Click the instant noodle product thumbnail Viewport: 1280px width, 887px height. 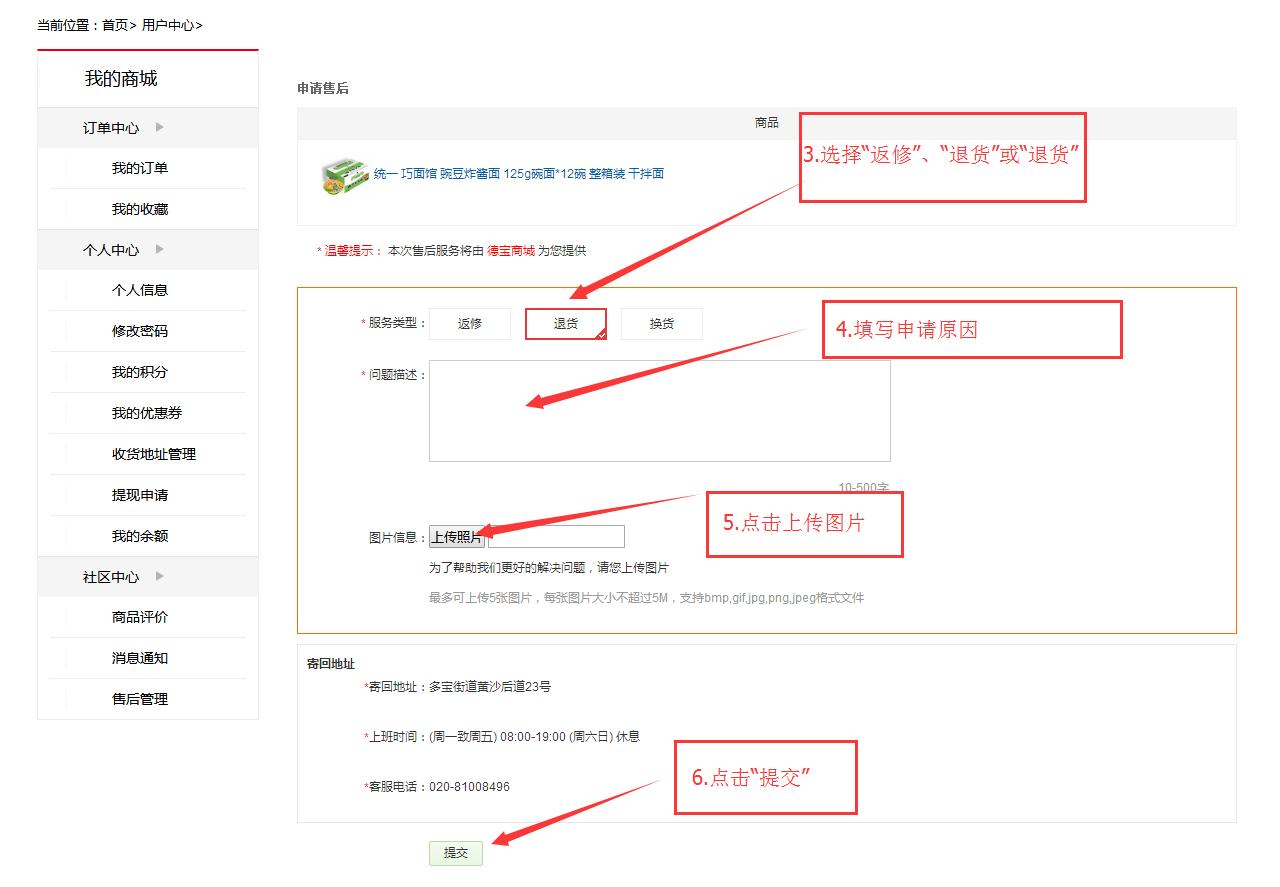point(343,175)
